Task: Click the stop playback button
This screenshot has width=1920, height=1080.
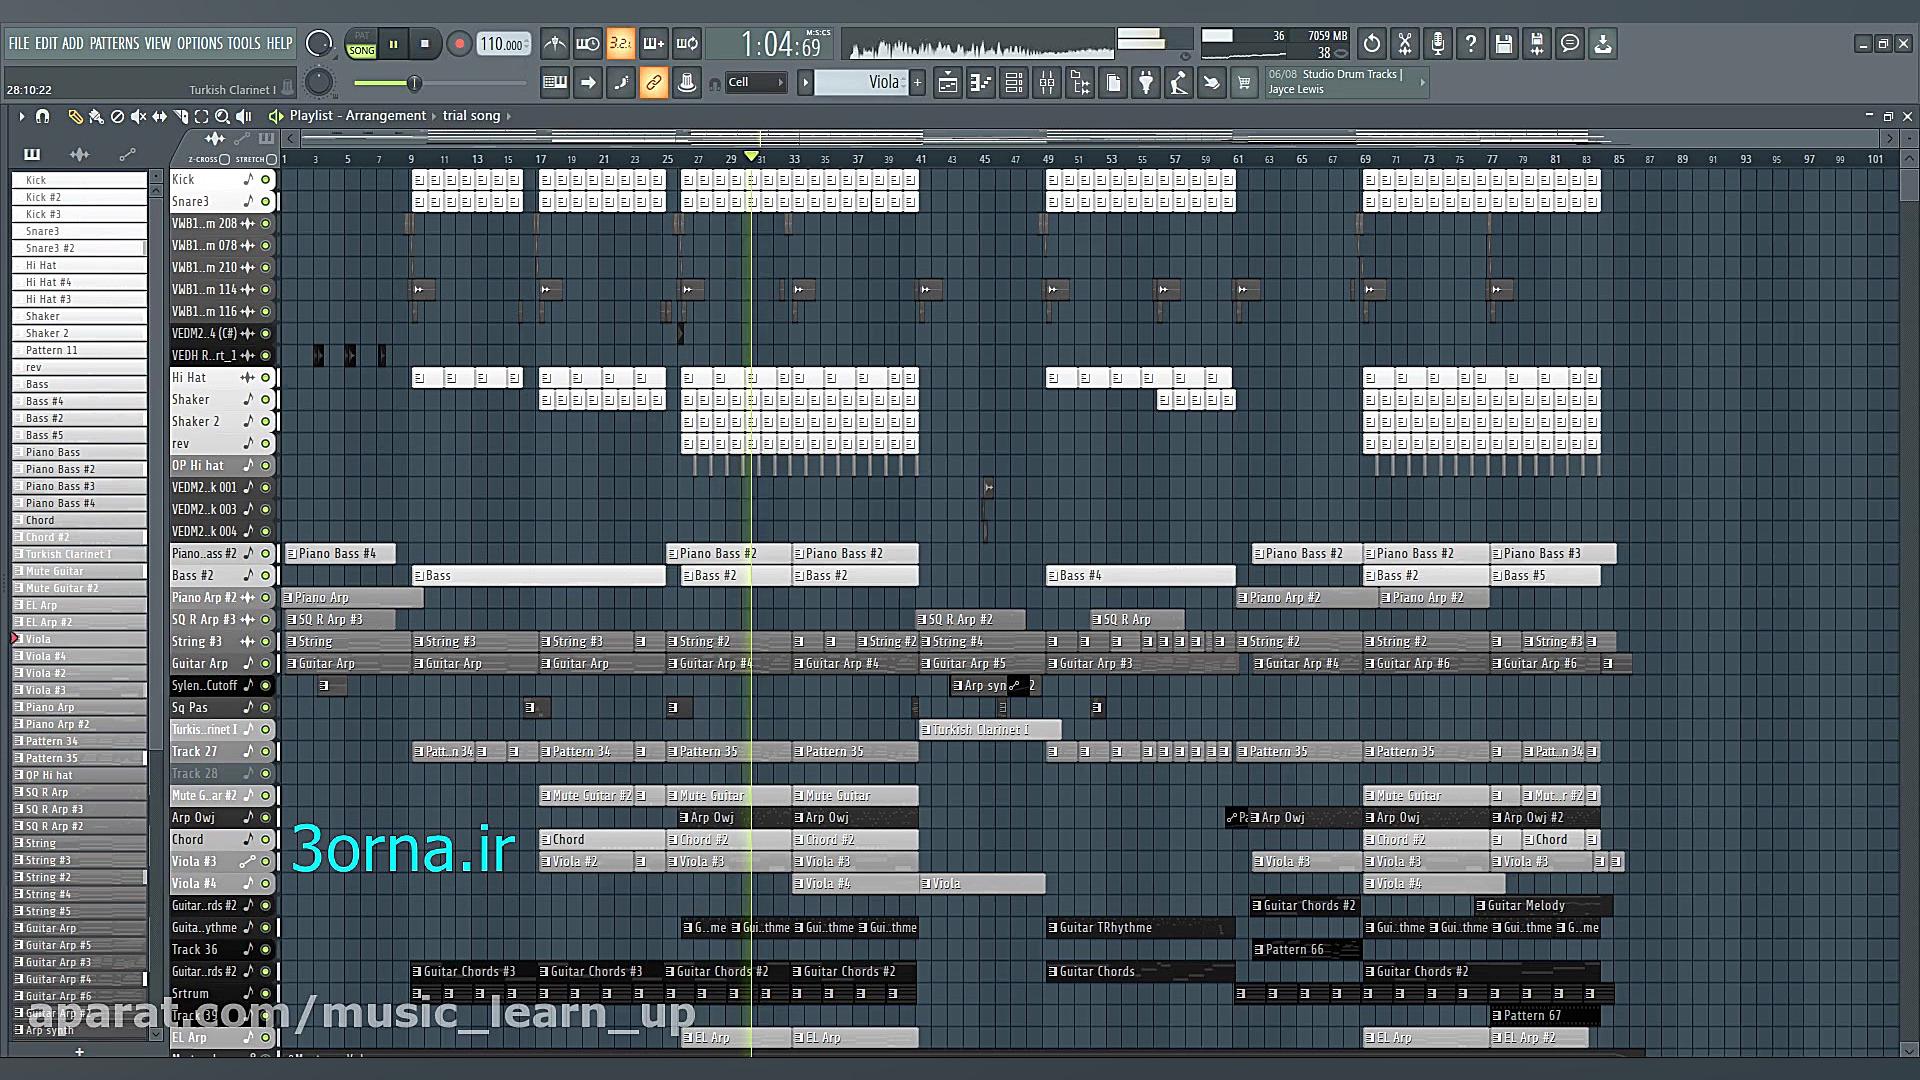Action: [x=425, y=44]
